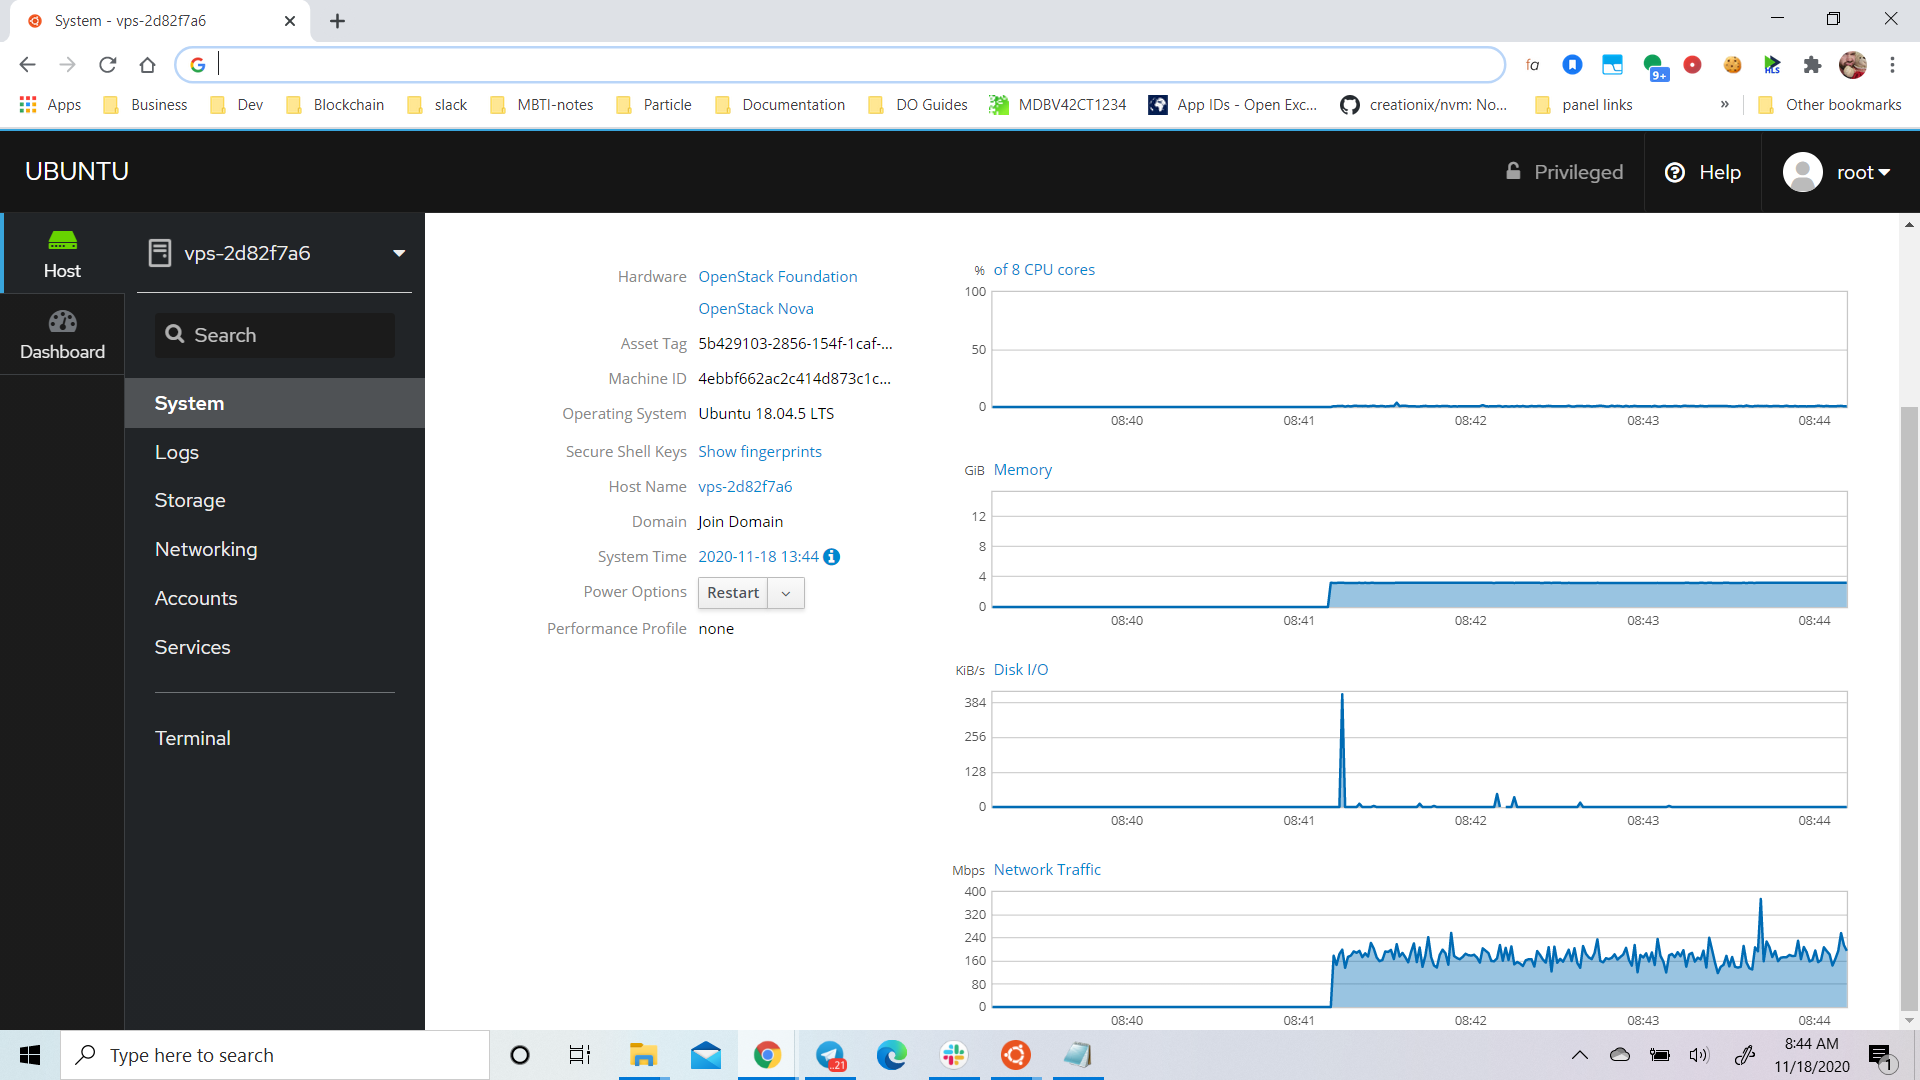Screen dimensions: 1920x1080
Task: Click the Join Domain link
Action: coord(740,521)
